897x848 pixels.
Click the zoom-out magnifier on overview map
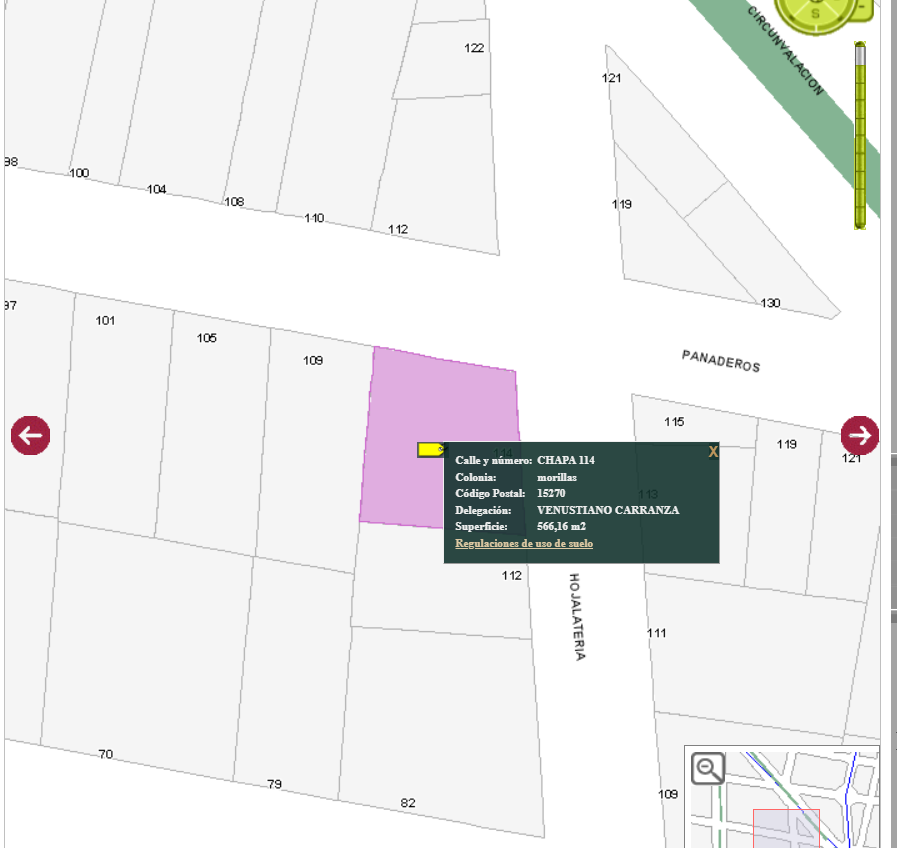click(x=708, y=769)
